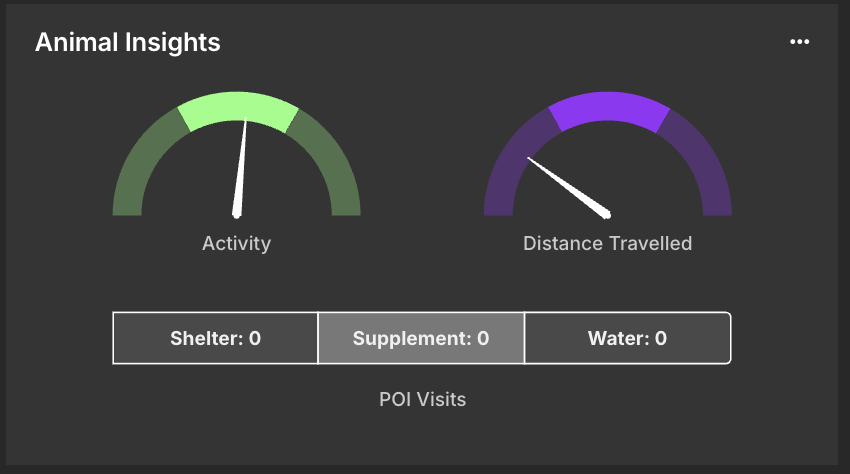This screenshot has height=474, width=850.
Task: Click the pointed tip of the Distance needle
Action: coord(529,159)
